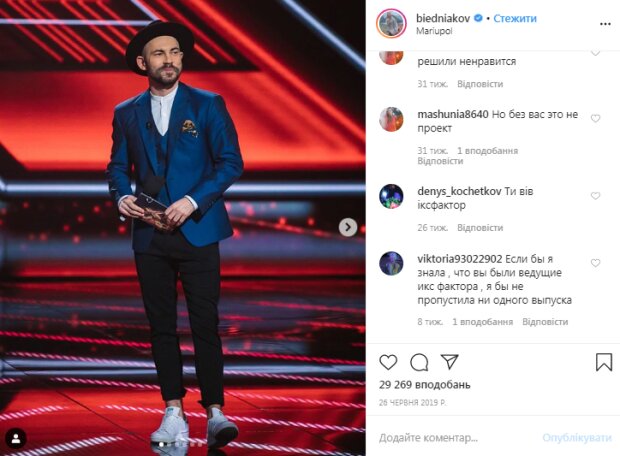Focus the Додайте коментар input field
Viewport: 620px width, 456px height.
[455, 437]
